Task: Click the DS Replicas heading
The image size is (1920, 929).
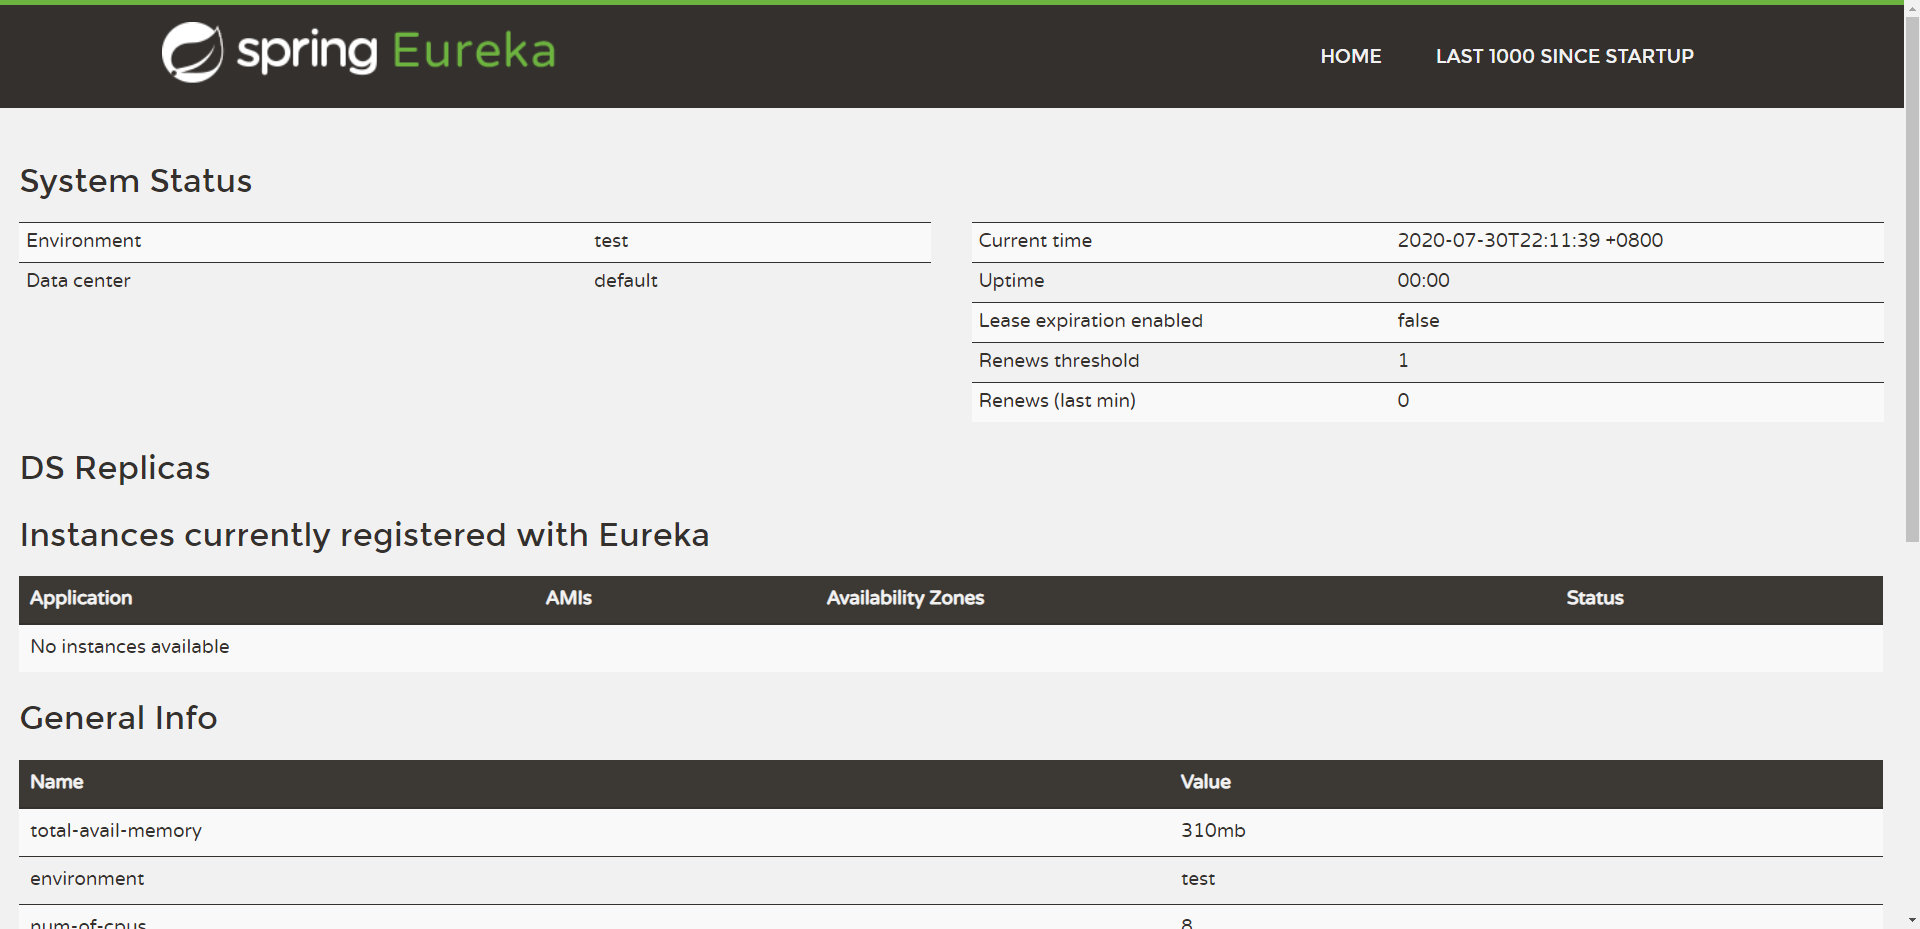Action: (115, 468)
